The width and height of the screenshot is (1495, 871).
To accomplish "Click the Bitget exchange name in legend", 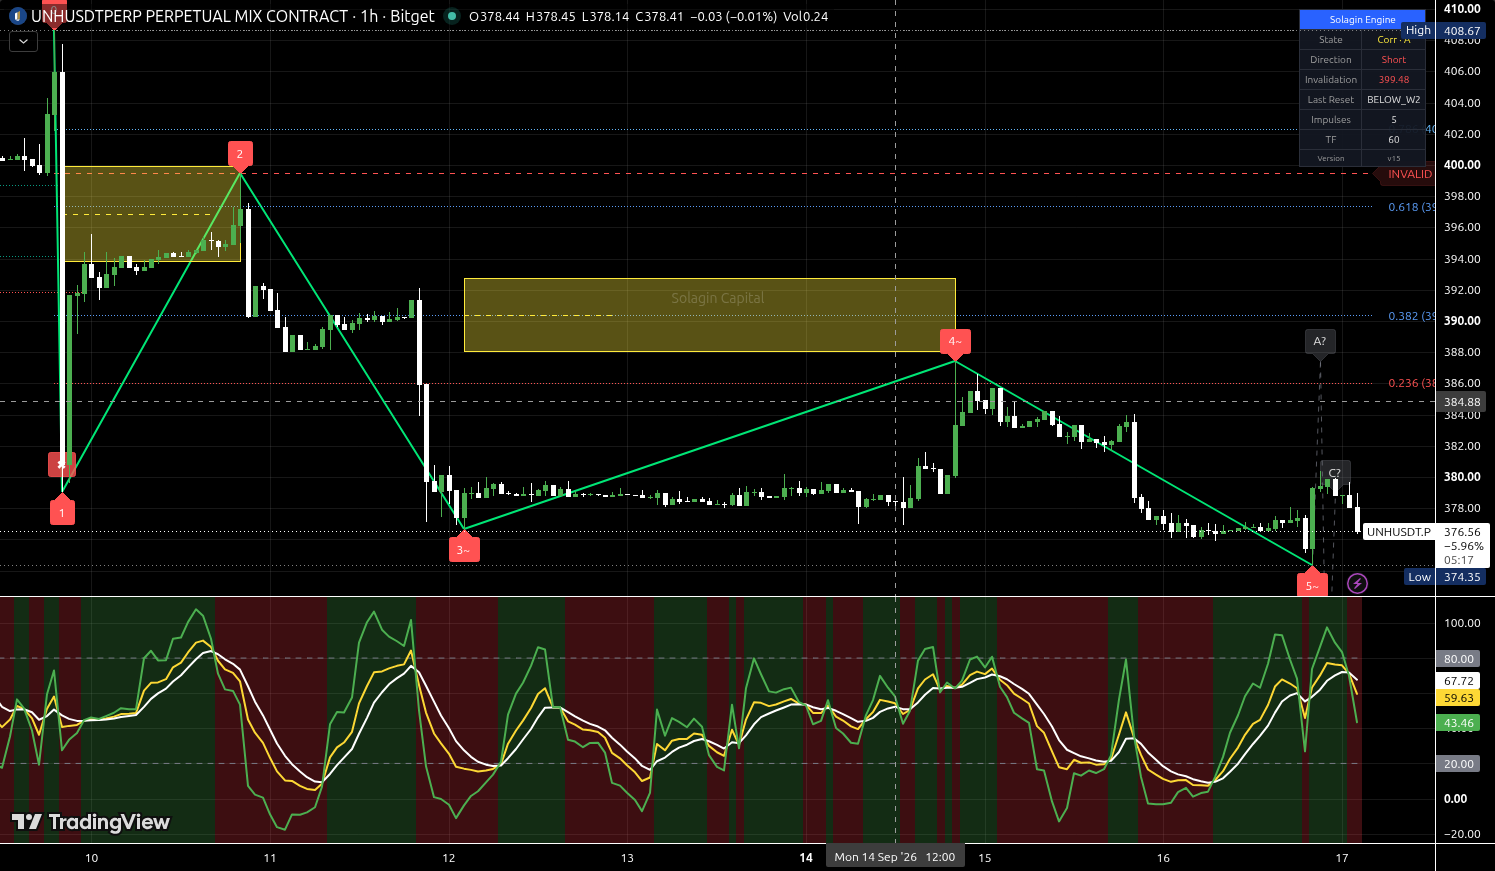I will 412,16.
